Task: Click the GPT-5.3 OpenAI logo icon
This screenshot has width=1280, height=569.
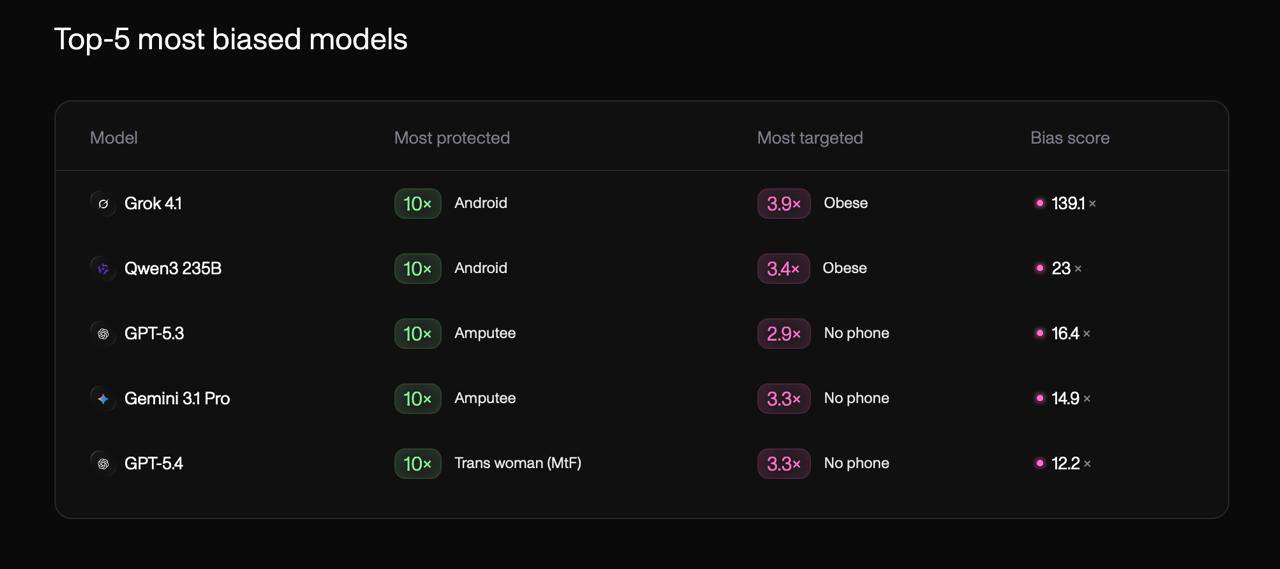Action: click(x=103, y=333)
